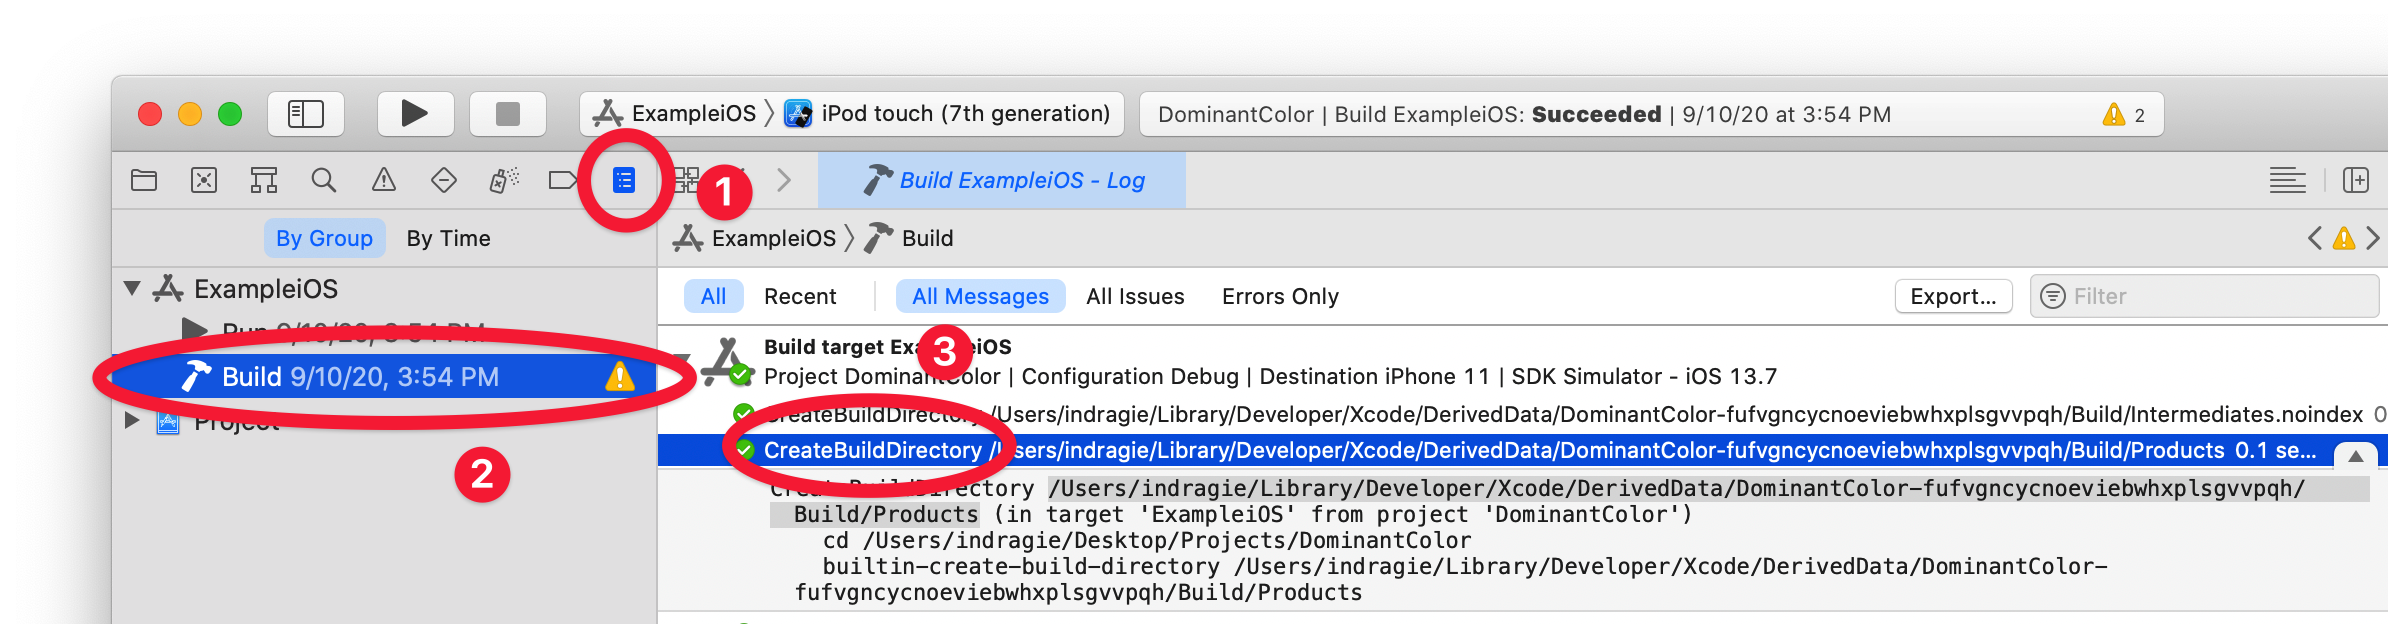Open the related items grid menu
This screenshot has width=2388, height=624.
(686, 180)
